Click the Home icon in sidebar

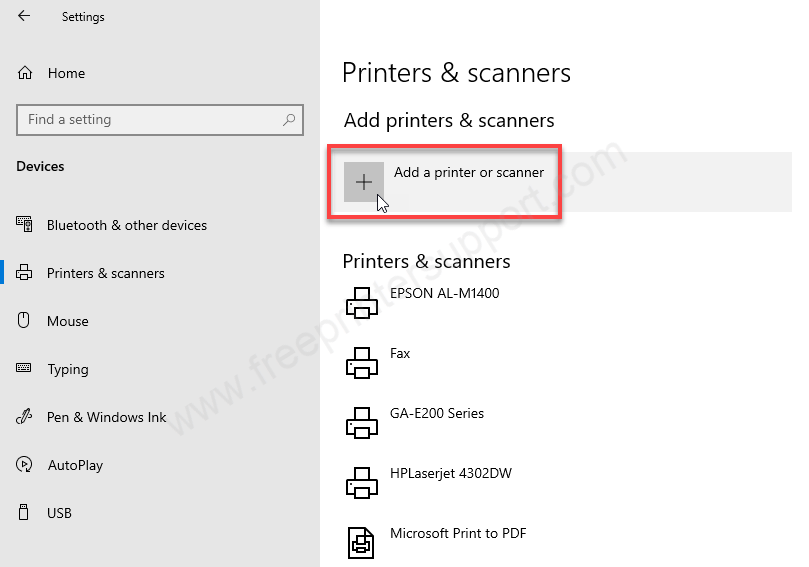pos(25,73)
